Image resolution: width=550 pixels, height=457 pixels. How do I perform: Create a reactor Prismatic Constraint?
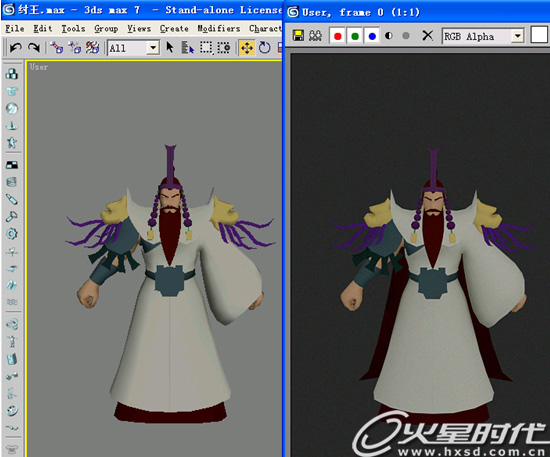click(12, 393)
